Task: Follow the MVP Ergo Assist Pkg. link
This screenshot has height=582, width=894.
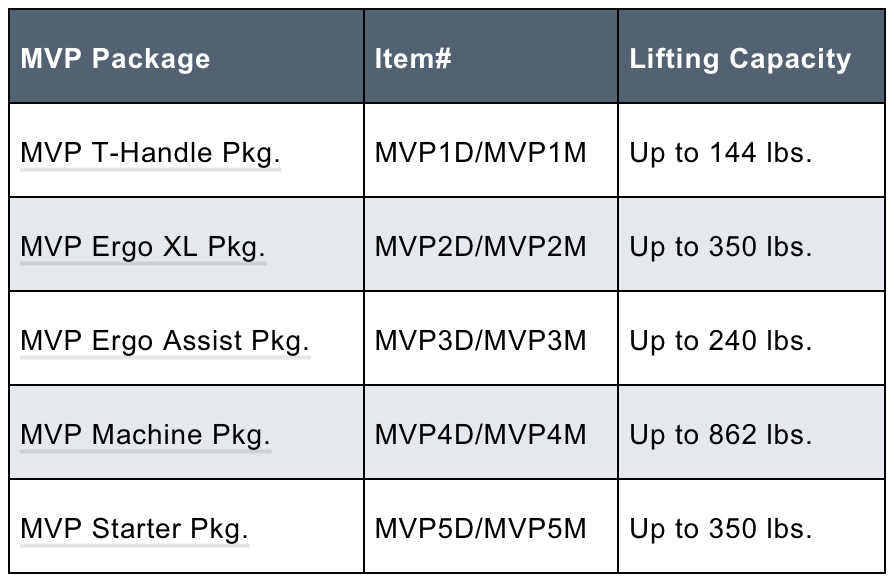Action: tap(164, 341)
